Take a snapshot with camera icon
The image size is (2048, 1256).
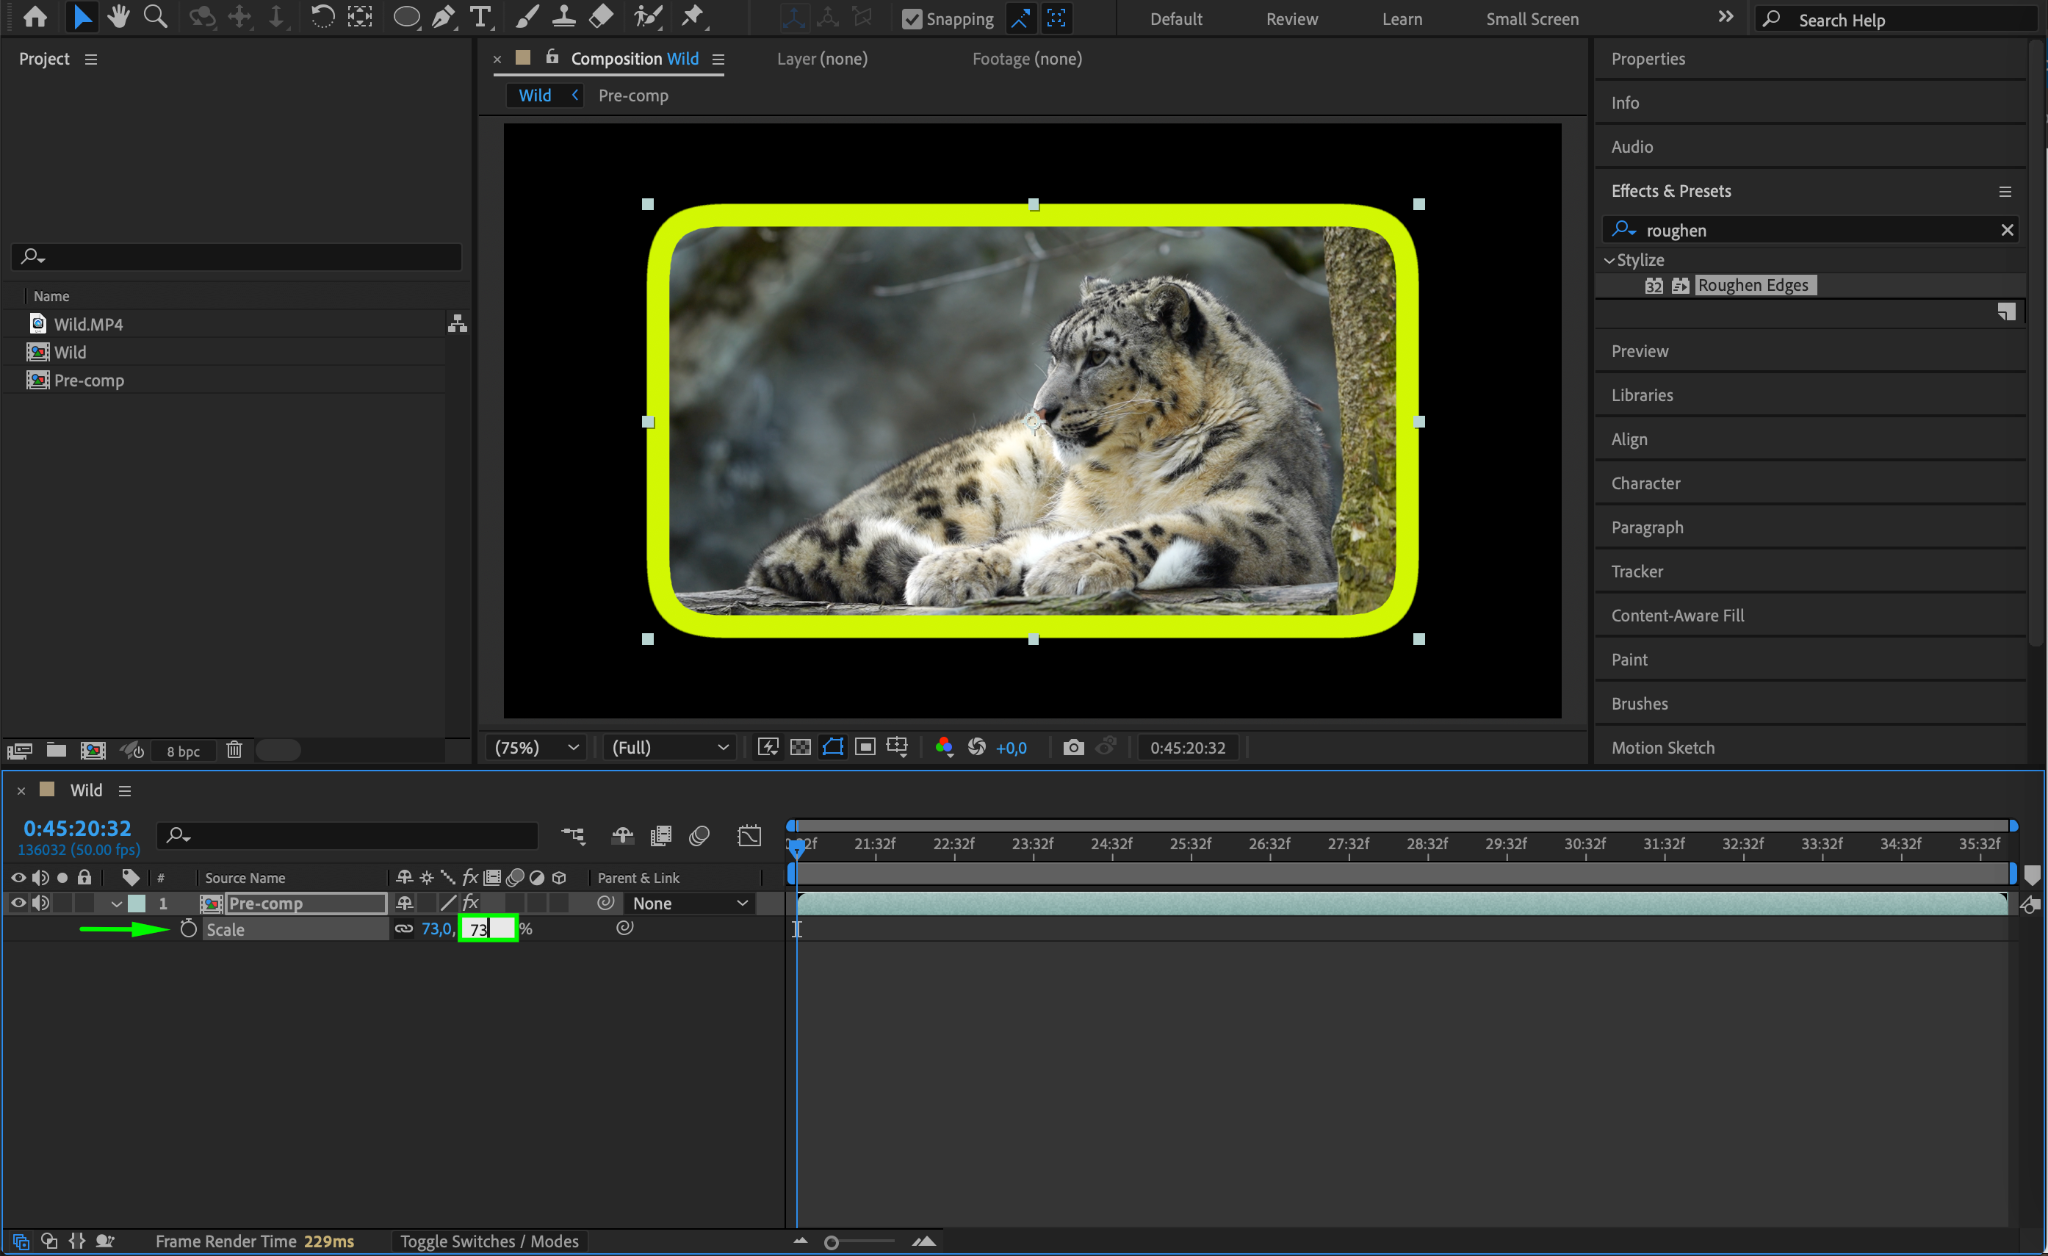coord(1073,747)
